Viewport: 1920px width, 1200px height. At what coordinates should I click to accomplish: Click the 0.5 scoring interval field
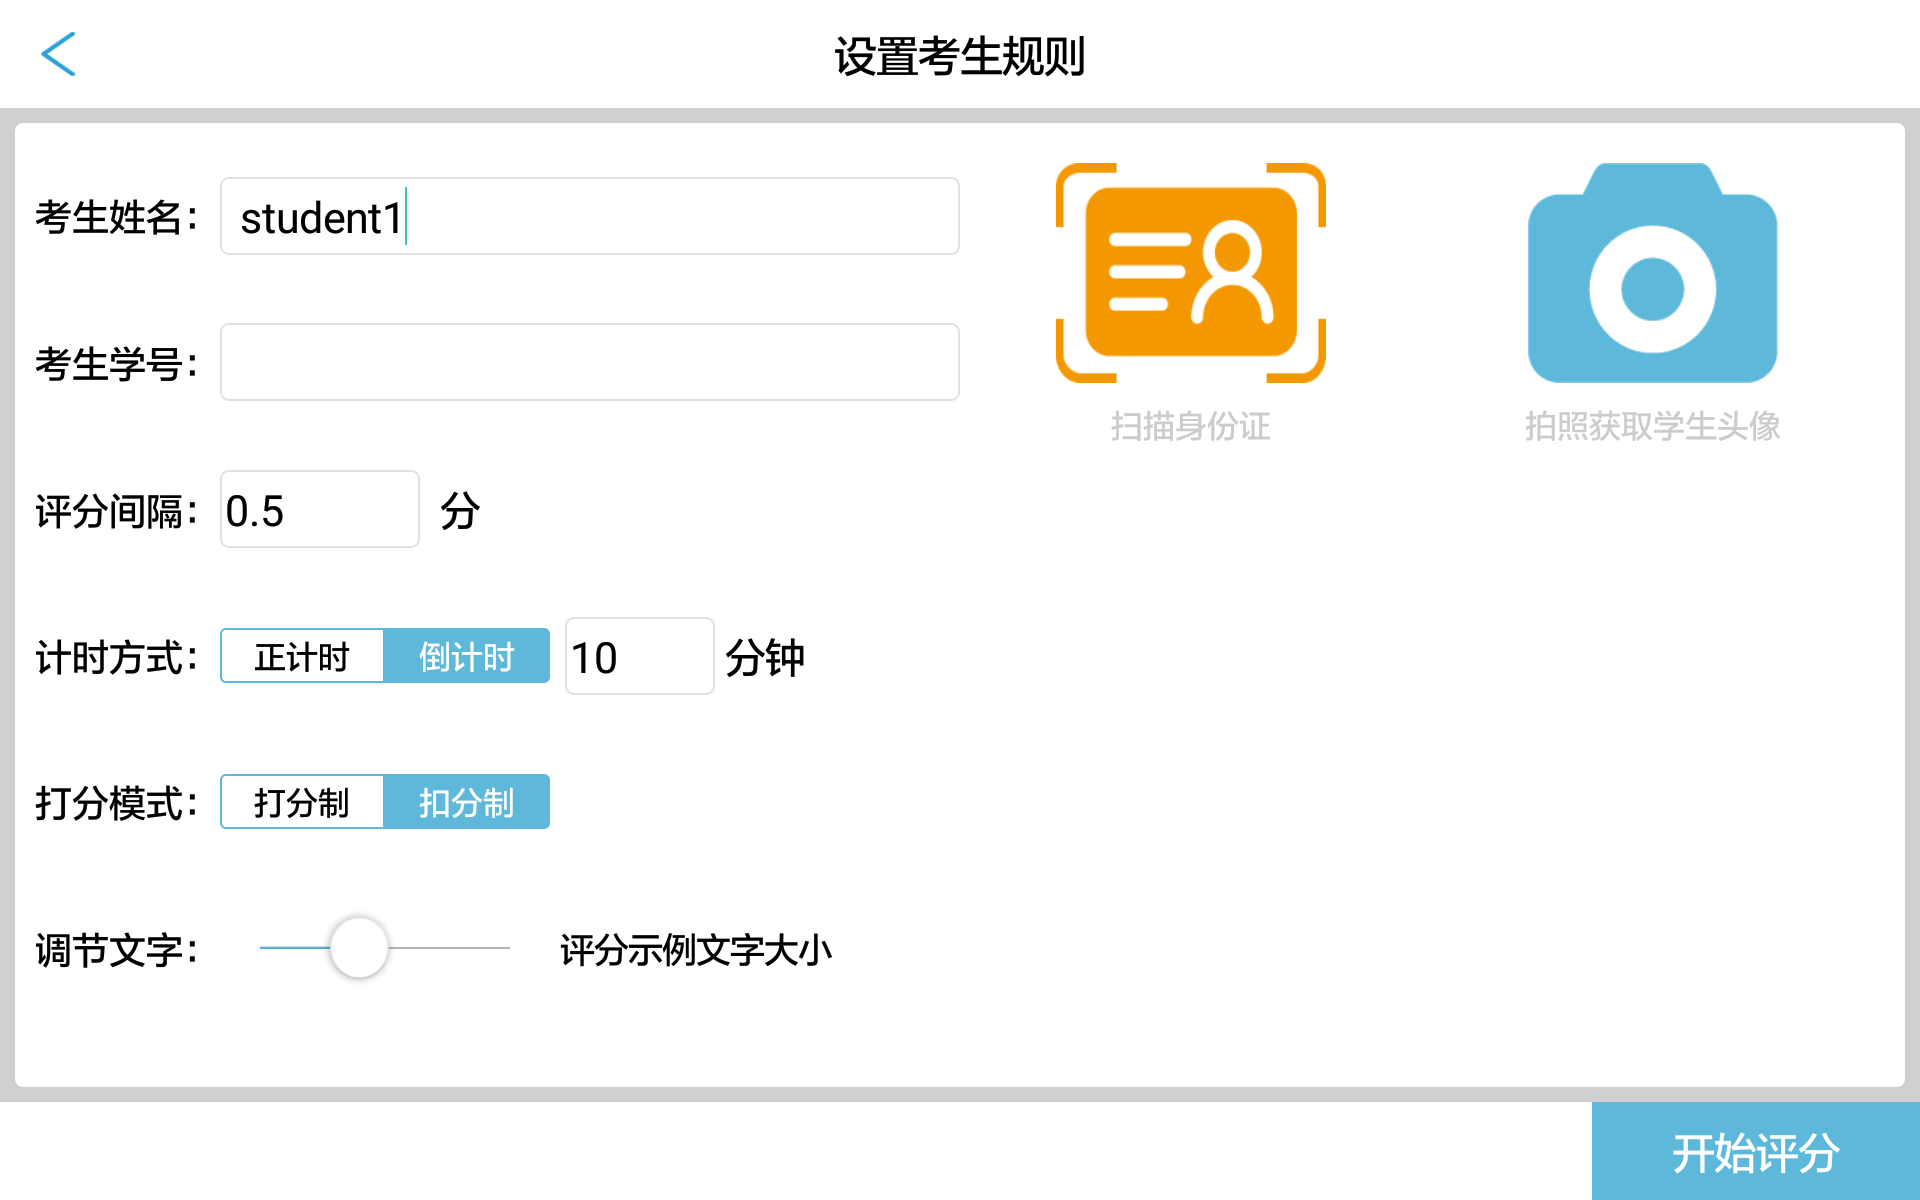click(x=319, y=509)
